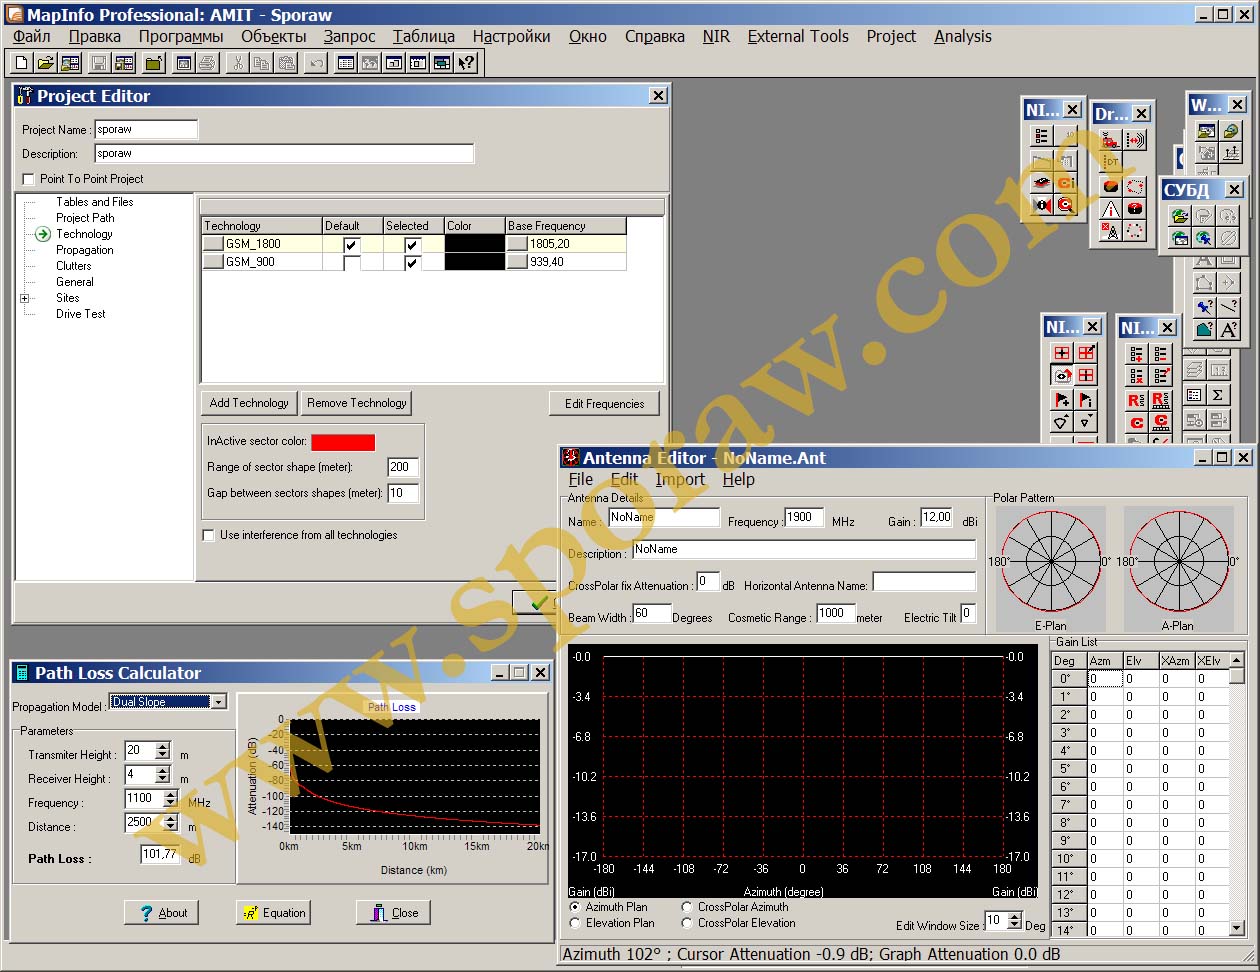The image size is (1260, 972).
Task: Click the antenna Description text field
Action: coord(803,550)
